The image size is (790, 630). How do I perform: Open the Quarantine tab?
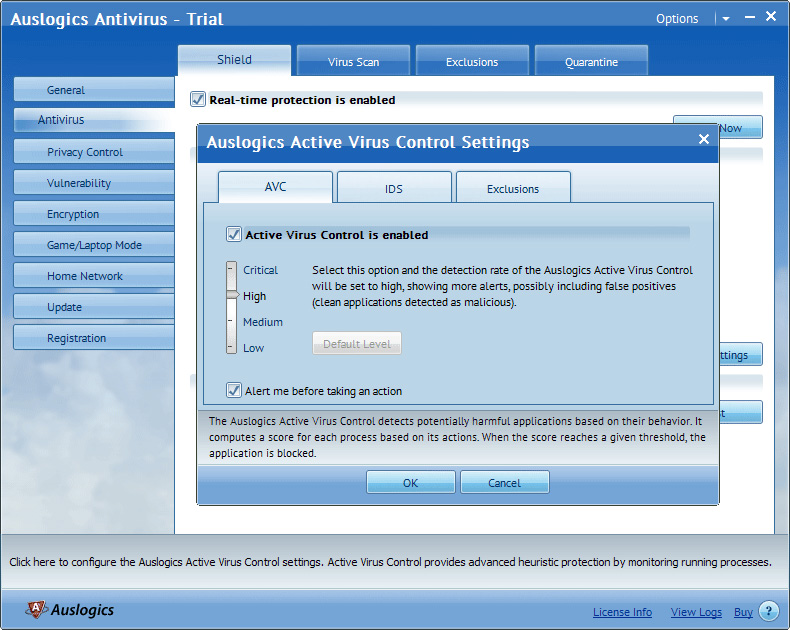coord(591,61)
